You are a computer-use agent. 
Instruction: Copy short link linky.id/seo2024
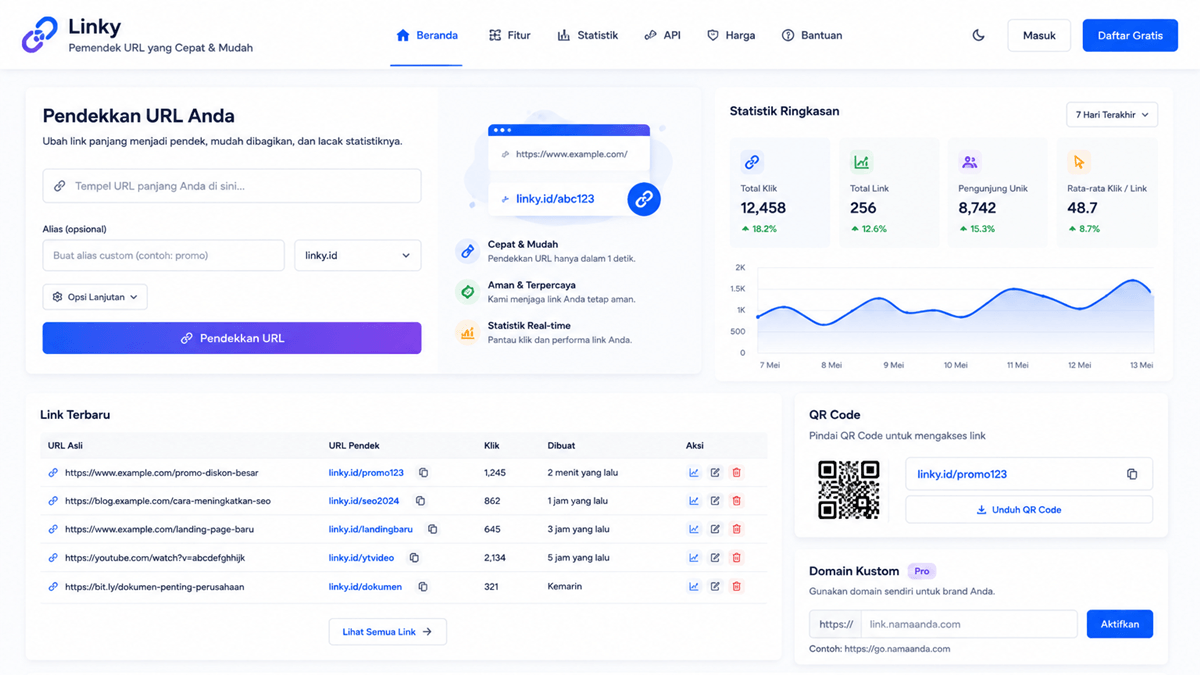click(420, 501)
